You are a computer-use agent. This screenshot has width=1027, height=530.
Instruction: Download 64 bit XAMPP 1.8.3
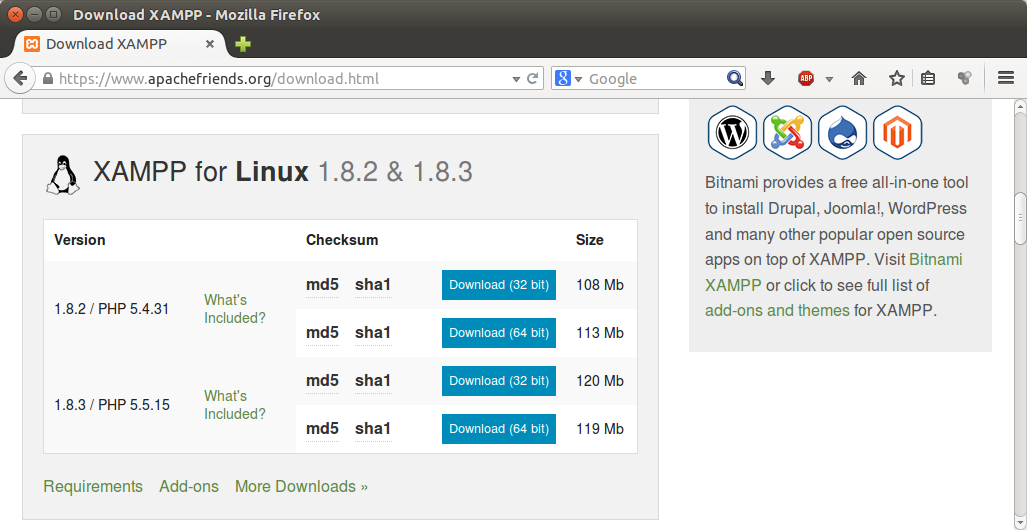[498, 429]
